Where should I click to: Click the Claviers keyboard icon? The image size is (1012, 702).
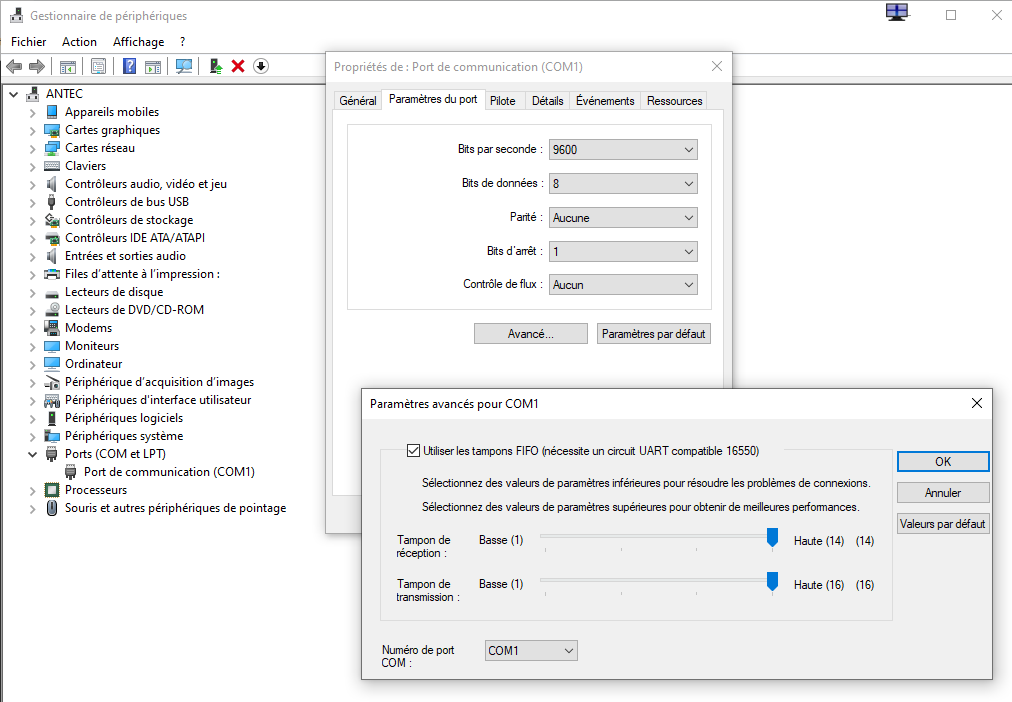[52, 166]
